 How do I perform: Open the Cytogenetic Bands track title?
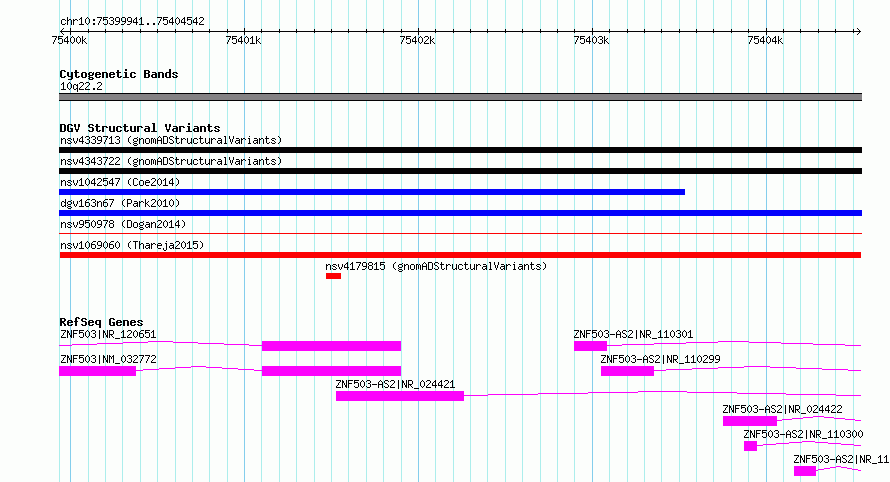[119, 74]
